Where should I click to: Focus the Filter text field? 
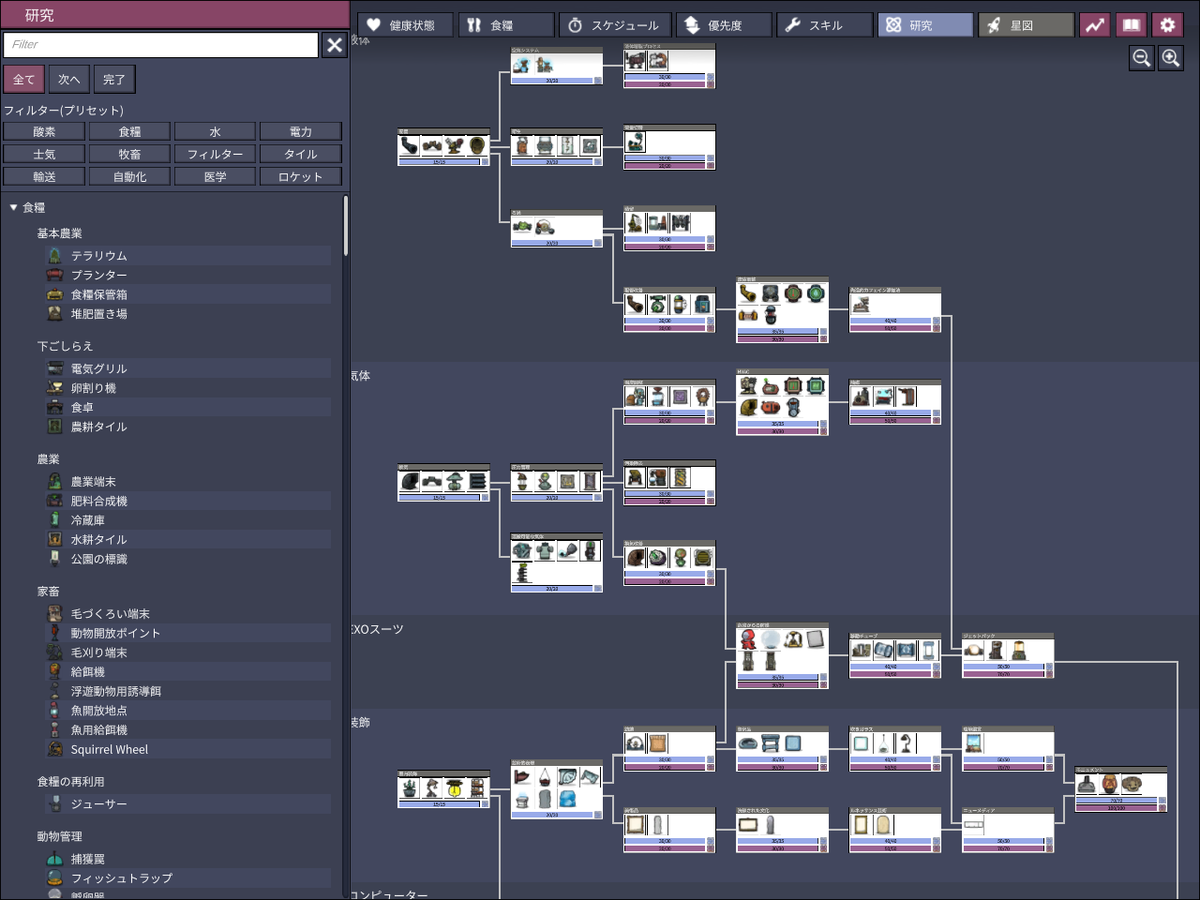coord(161,45)
